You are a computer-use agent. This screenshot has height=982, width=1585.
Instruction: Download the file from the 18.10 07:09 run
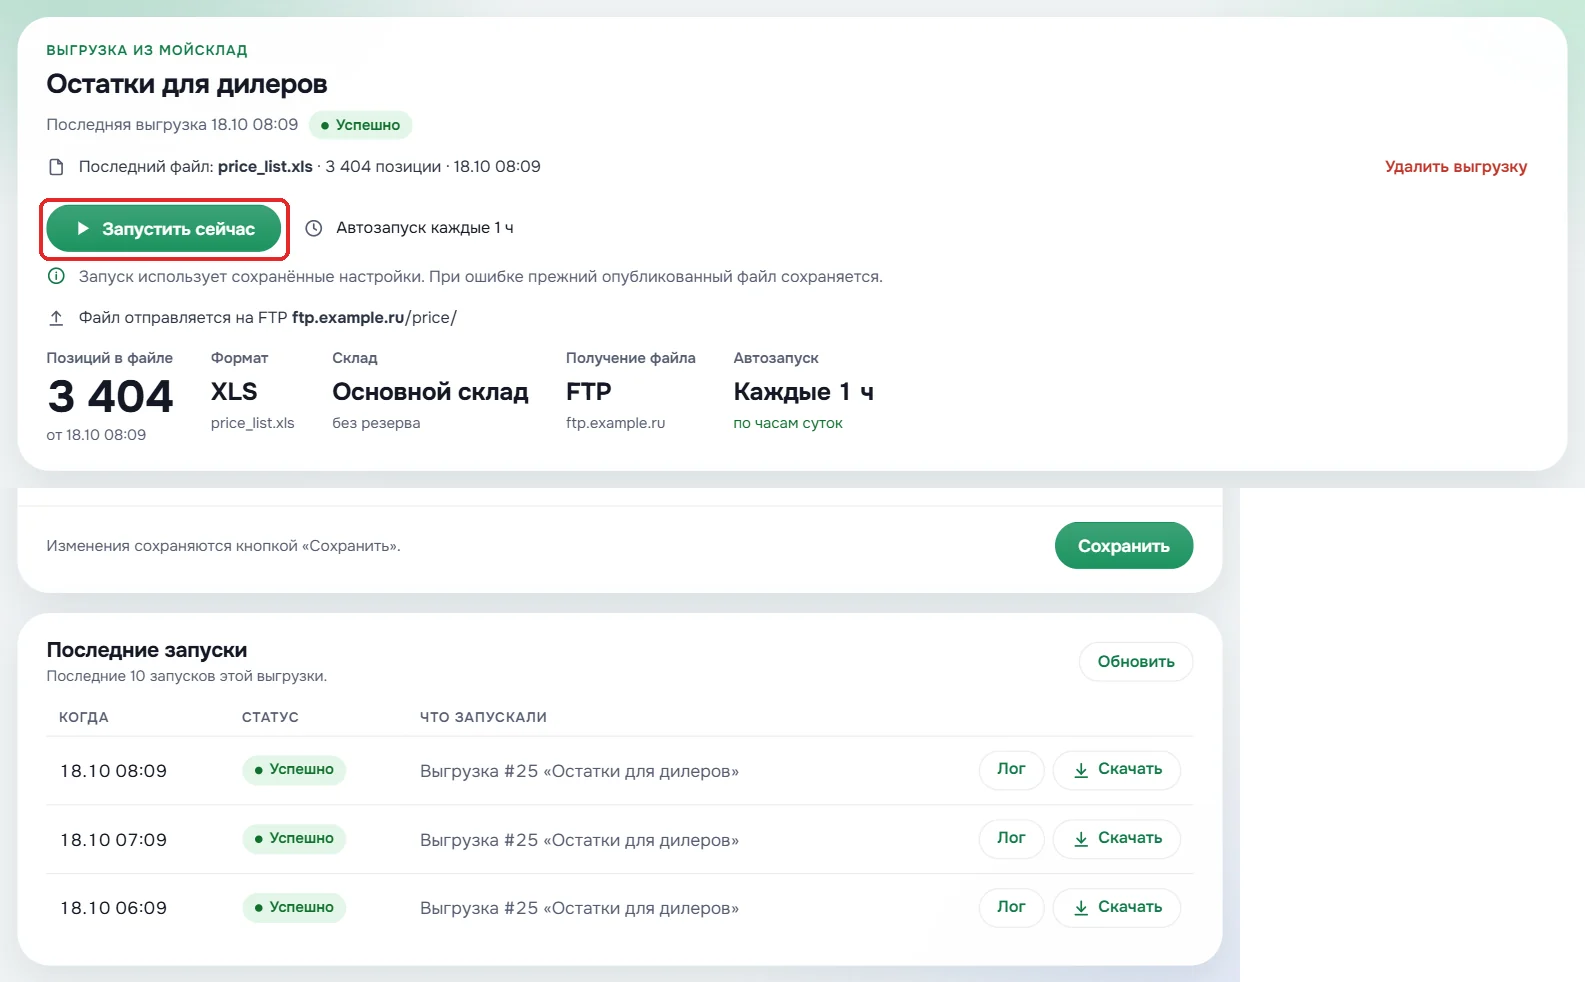(x=1117, y=839)
